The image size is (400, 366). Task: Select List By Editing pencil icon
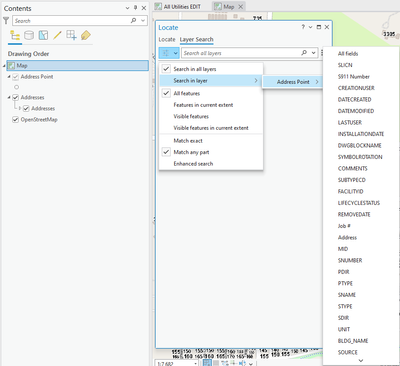(57, 35)
